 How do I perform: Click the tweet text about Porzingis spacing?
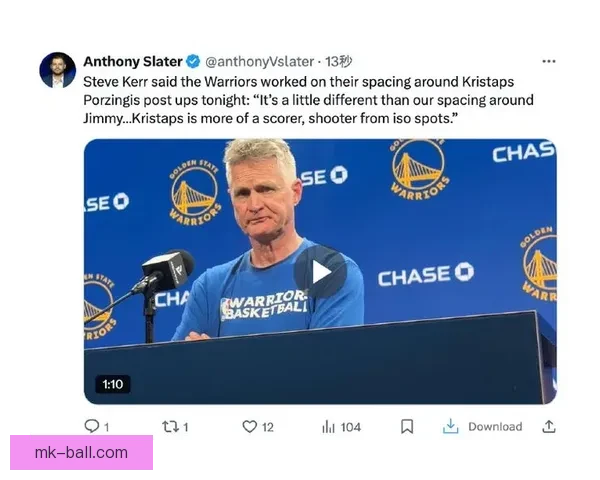coord(308,100)
